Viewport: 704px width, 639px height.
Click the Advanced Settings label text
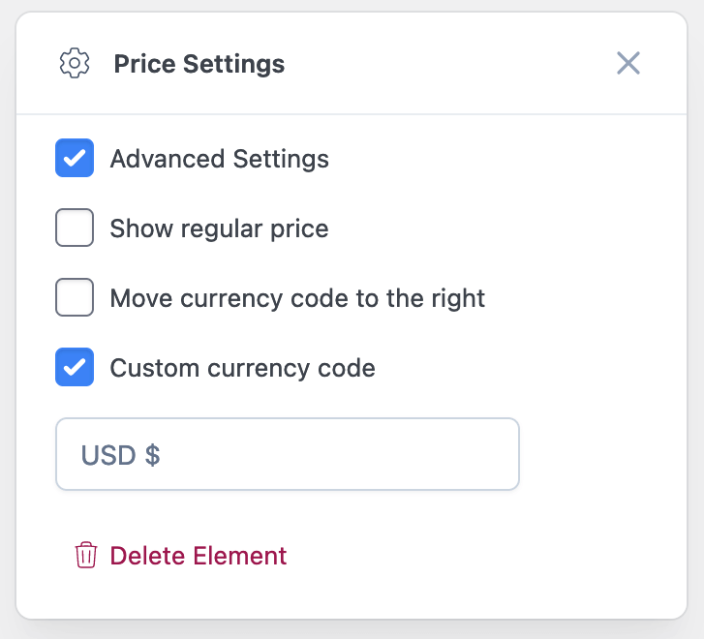pyautogui.click(x=219, y=158)
